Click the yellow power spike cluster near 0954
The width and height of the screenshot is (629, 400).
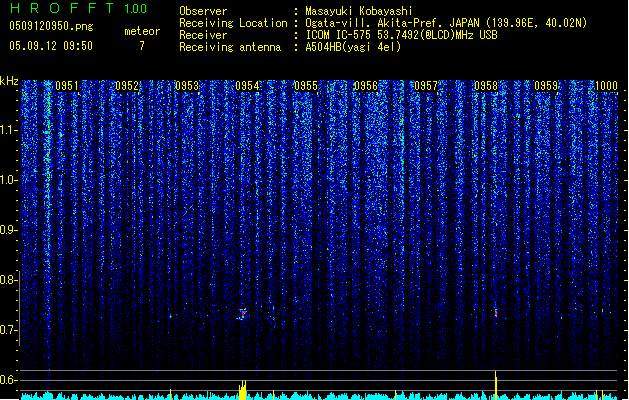[242, 390]
